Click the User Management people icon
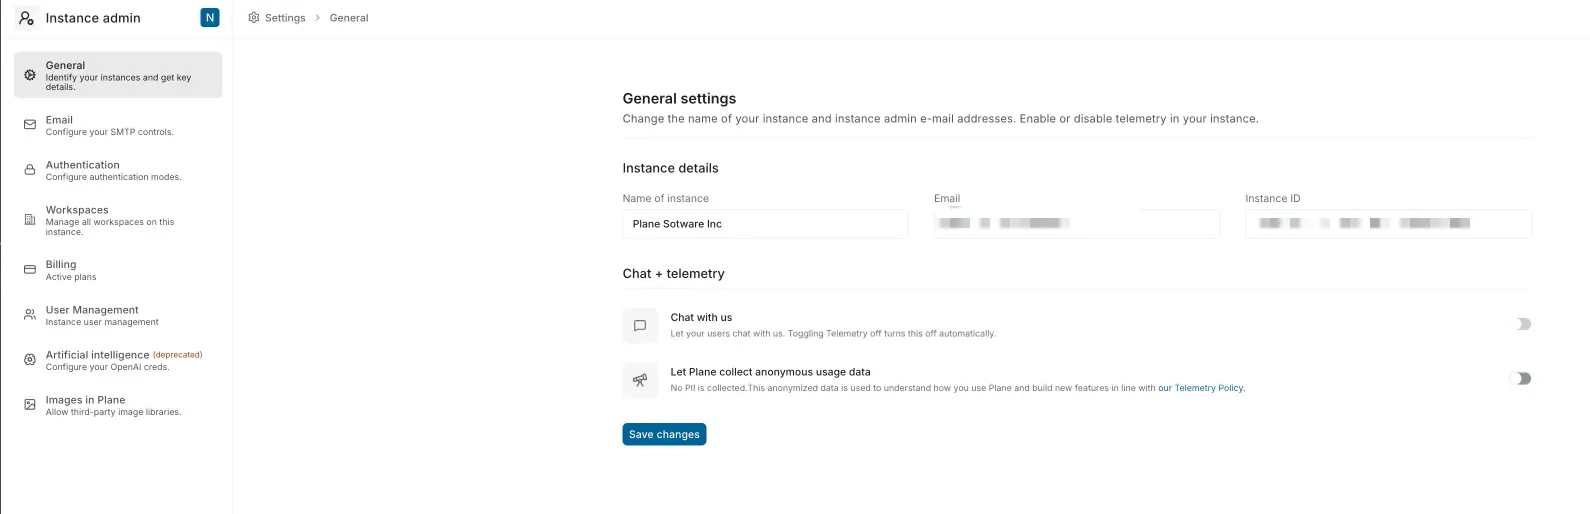This screenshot has height=514, width=1590. [x=30, y=315]
